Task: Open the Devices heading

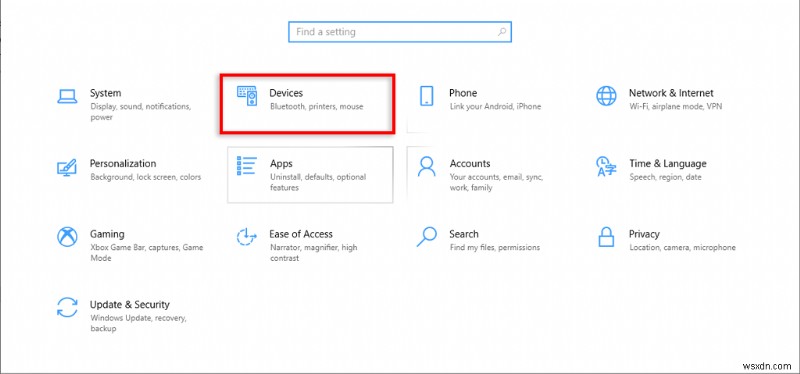Action: [286, 93]
